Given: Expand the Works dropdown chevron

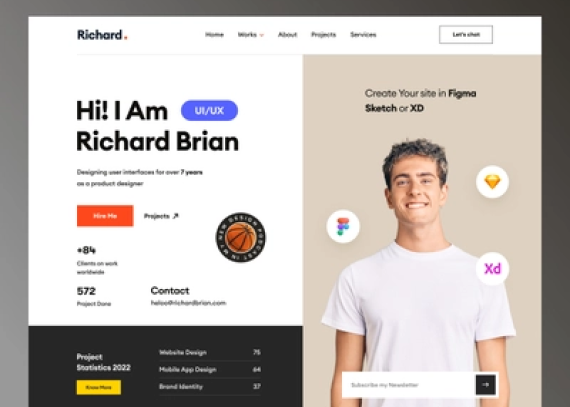Looking at the screenshot, I should pos(262,35).
